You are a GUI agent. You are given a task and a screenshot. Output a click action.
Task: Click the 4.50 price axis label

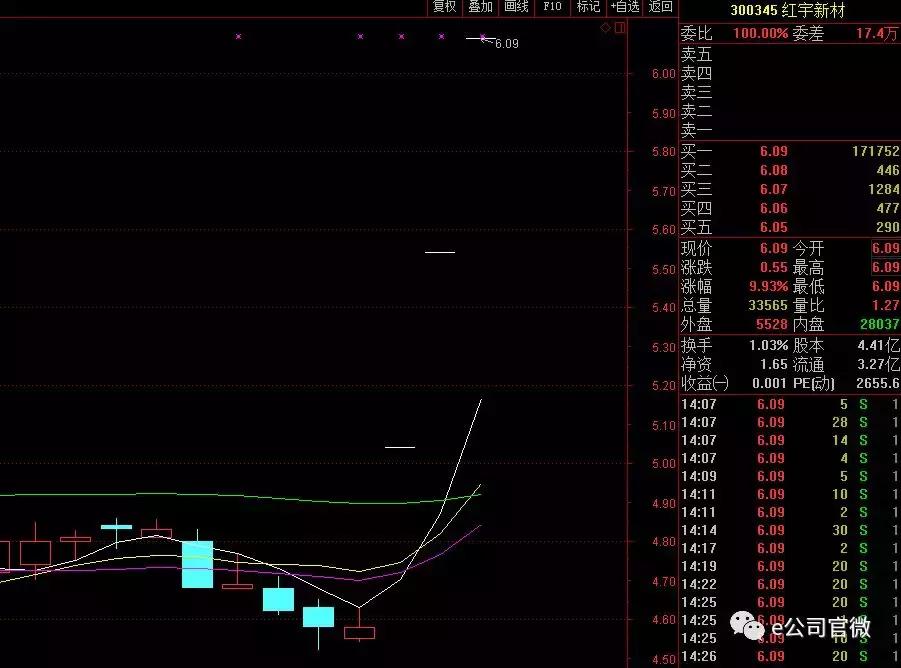pos(663,659)
